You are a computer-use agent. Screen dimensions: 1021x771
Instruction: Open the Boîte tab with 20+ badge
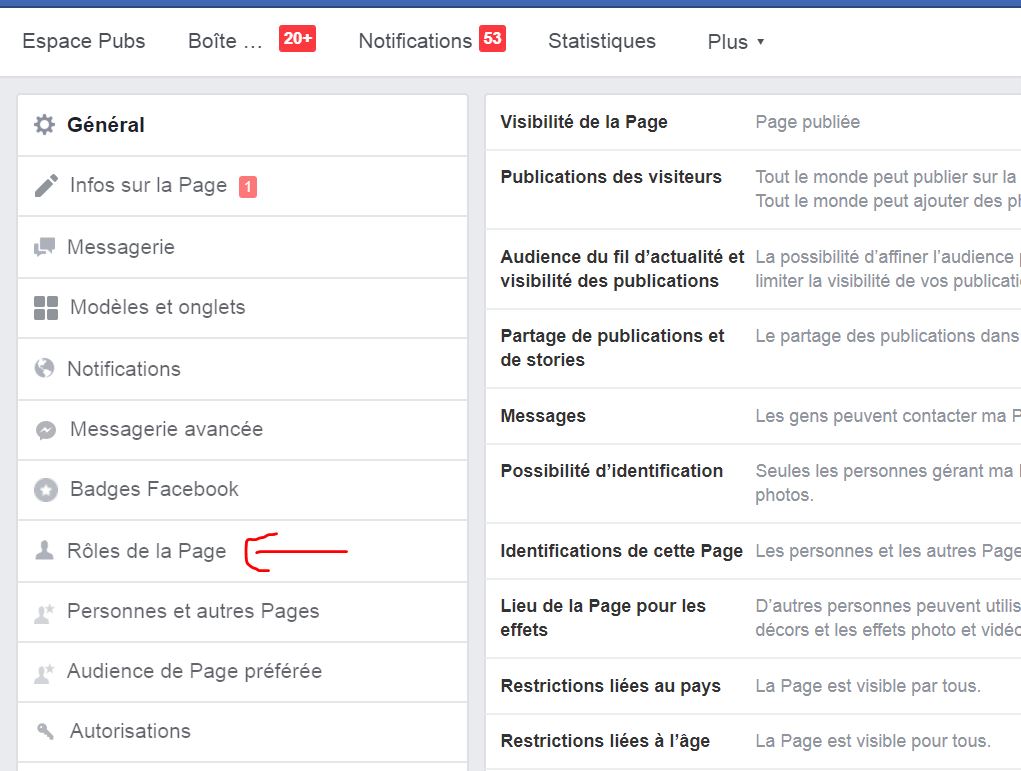pyautogui.click(x=227, y=41)
